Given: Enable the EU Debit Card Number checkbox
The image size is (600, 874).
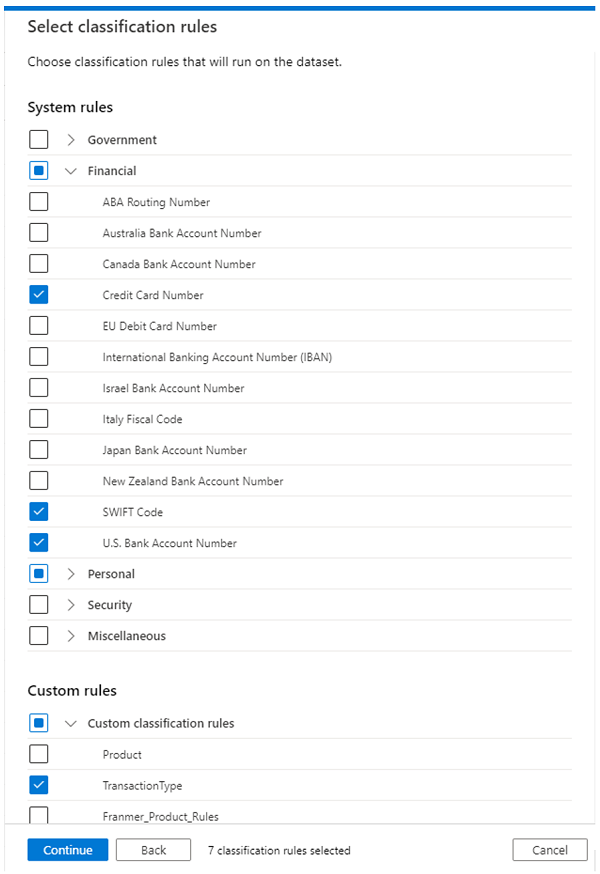Looking at the screenshot, I should coord(38,325).
